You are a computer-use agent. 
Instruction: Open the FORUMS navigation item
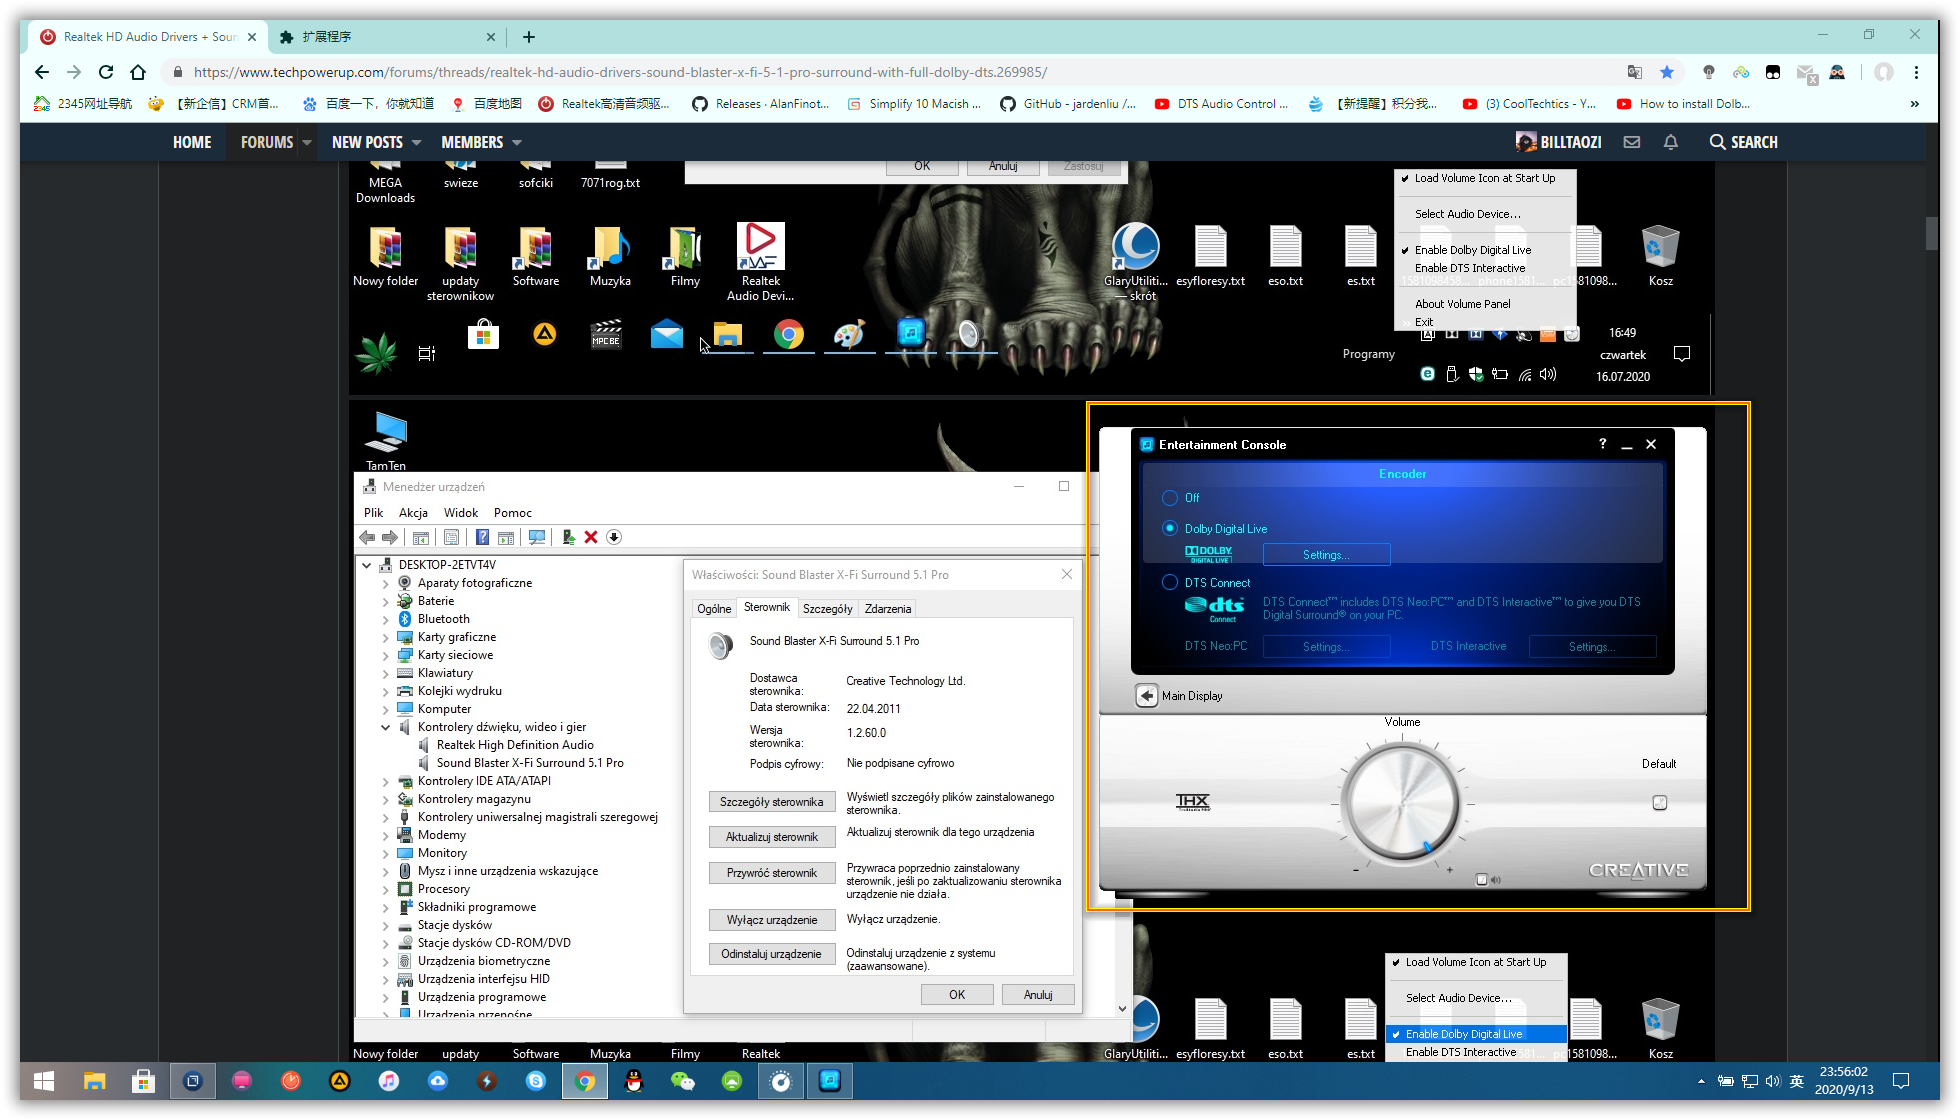point(267,142)
